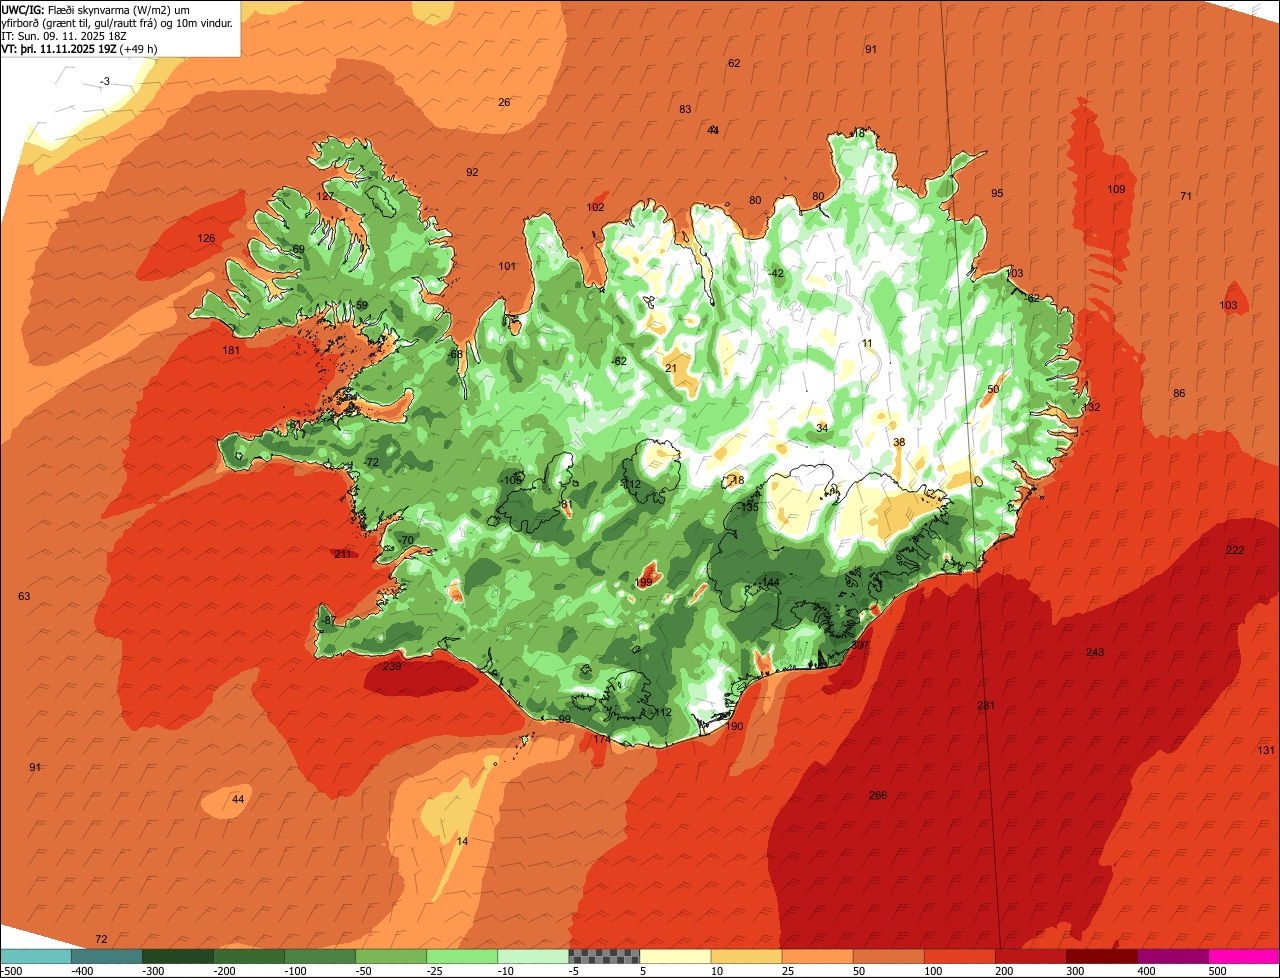Viewport: 1280px width, 978px height.
Task: Click the map value '190' at the south coast
Action: [735, 727]
